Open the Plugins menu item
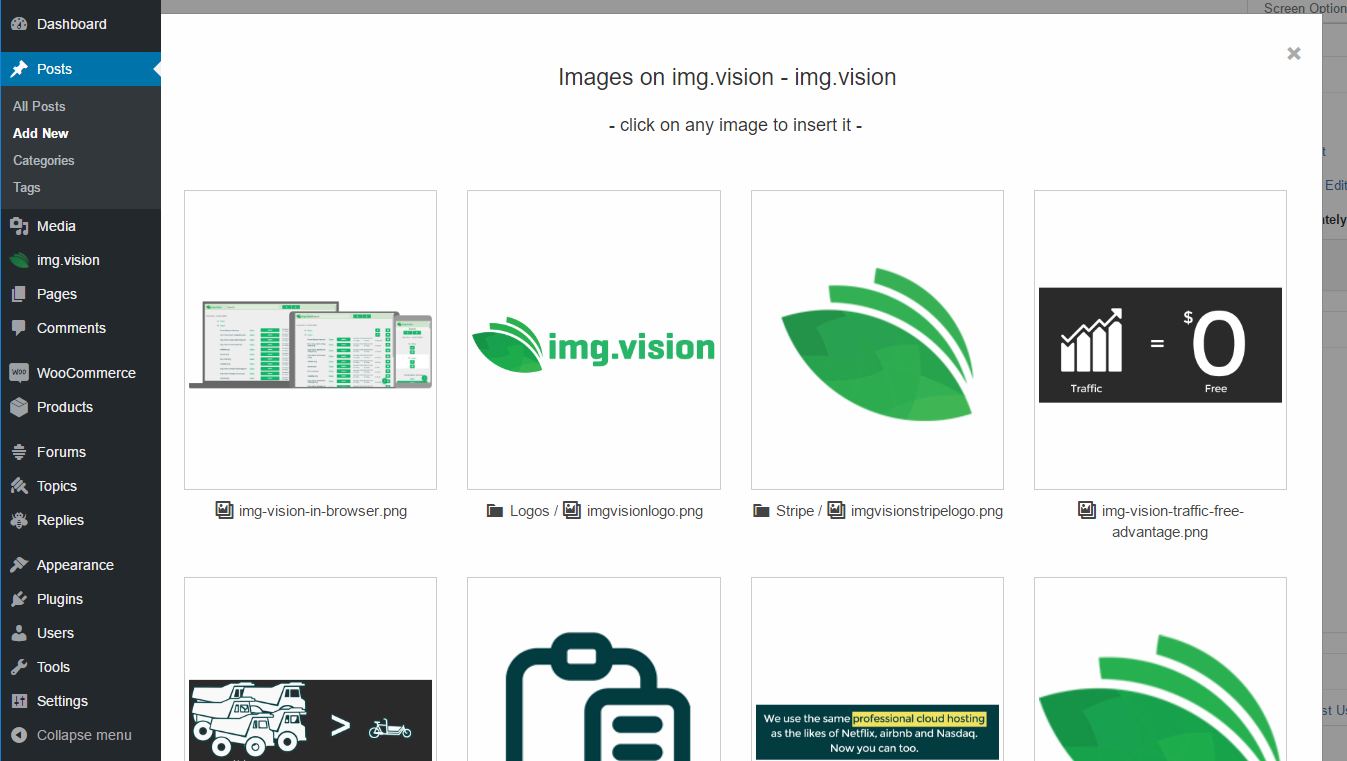 pyautogui.click(x=80, y=599)
